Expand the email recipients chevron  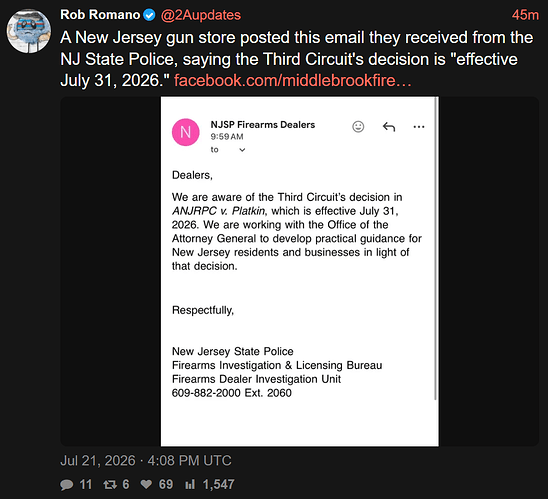pyautogui.click(x=242, y=150)
